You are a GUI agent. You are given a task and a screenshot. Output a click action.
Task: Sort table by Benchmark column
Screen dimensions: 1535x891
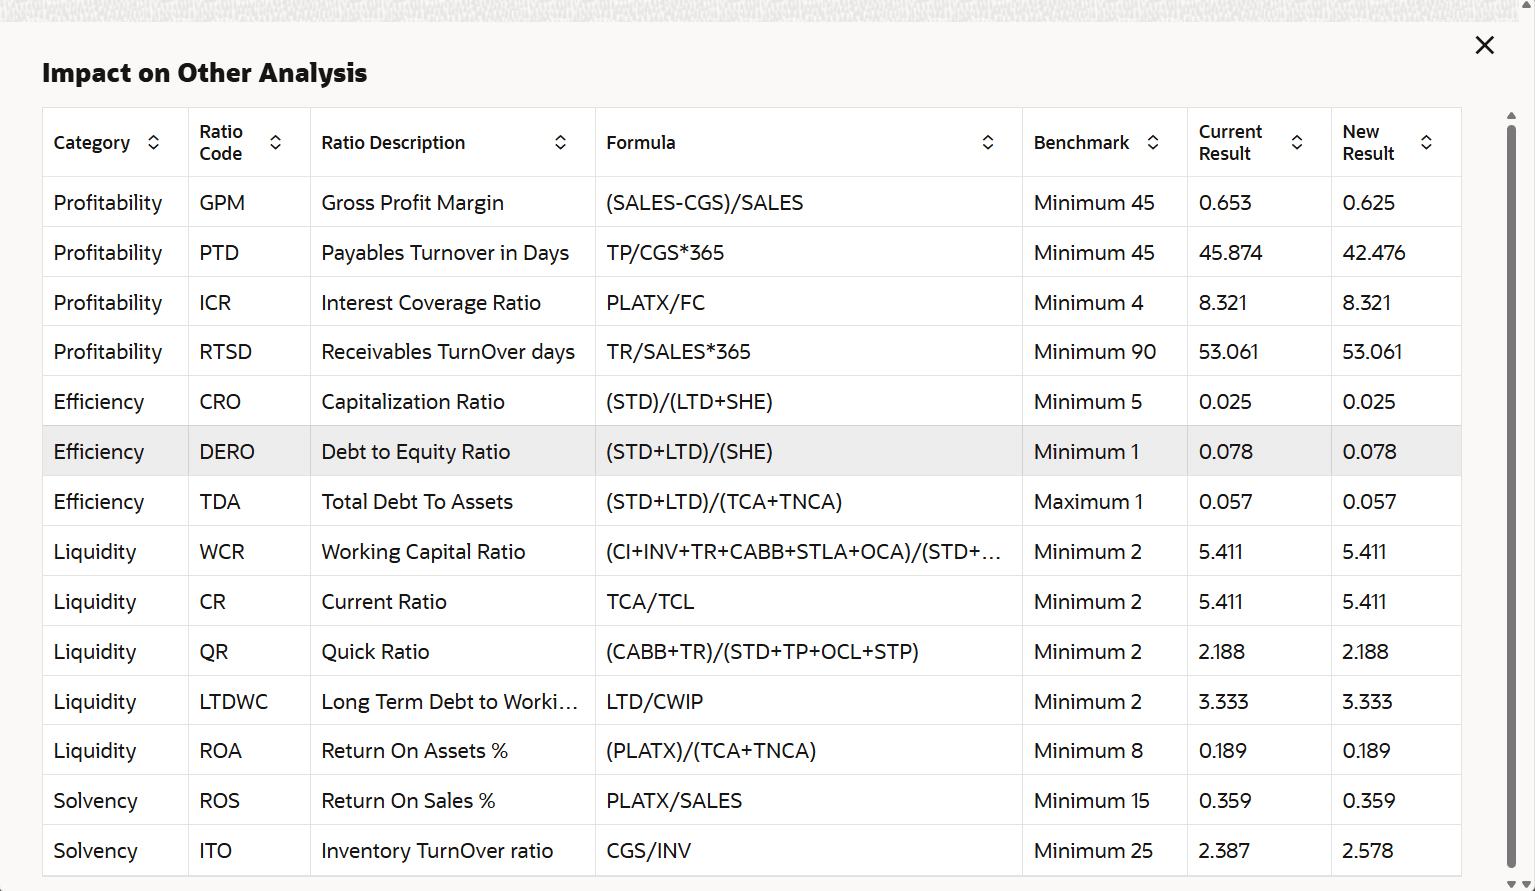1153,143
